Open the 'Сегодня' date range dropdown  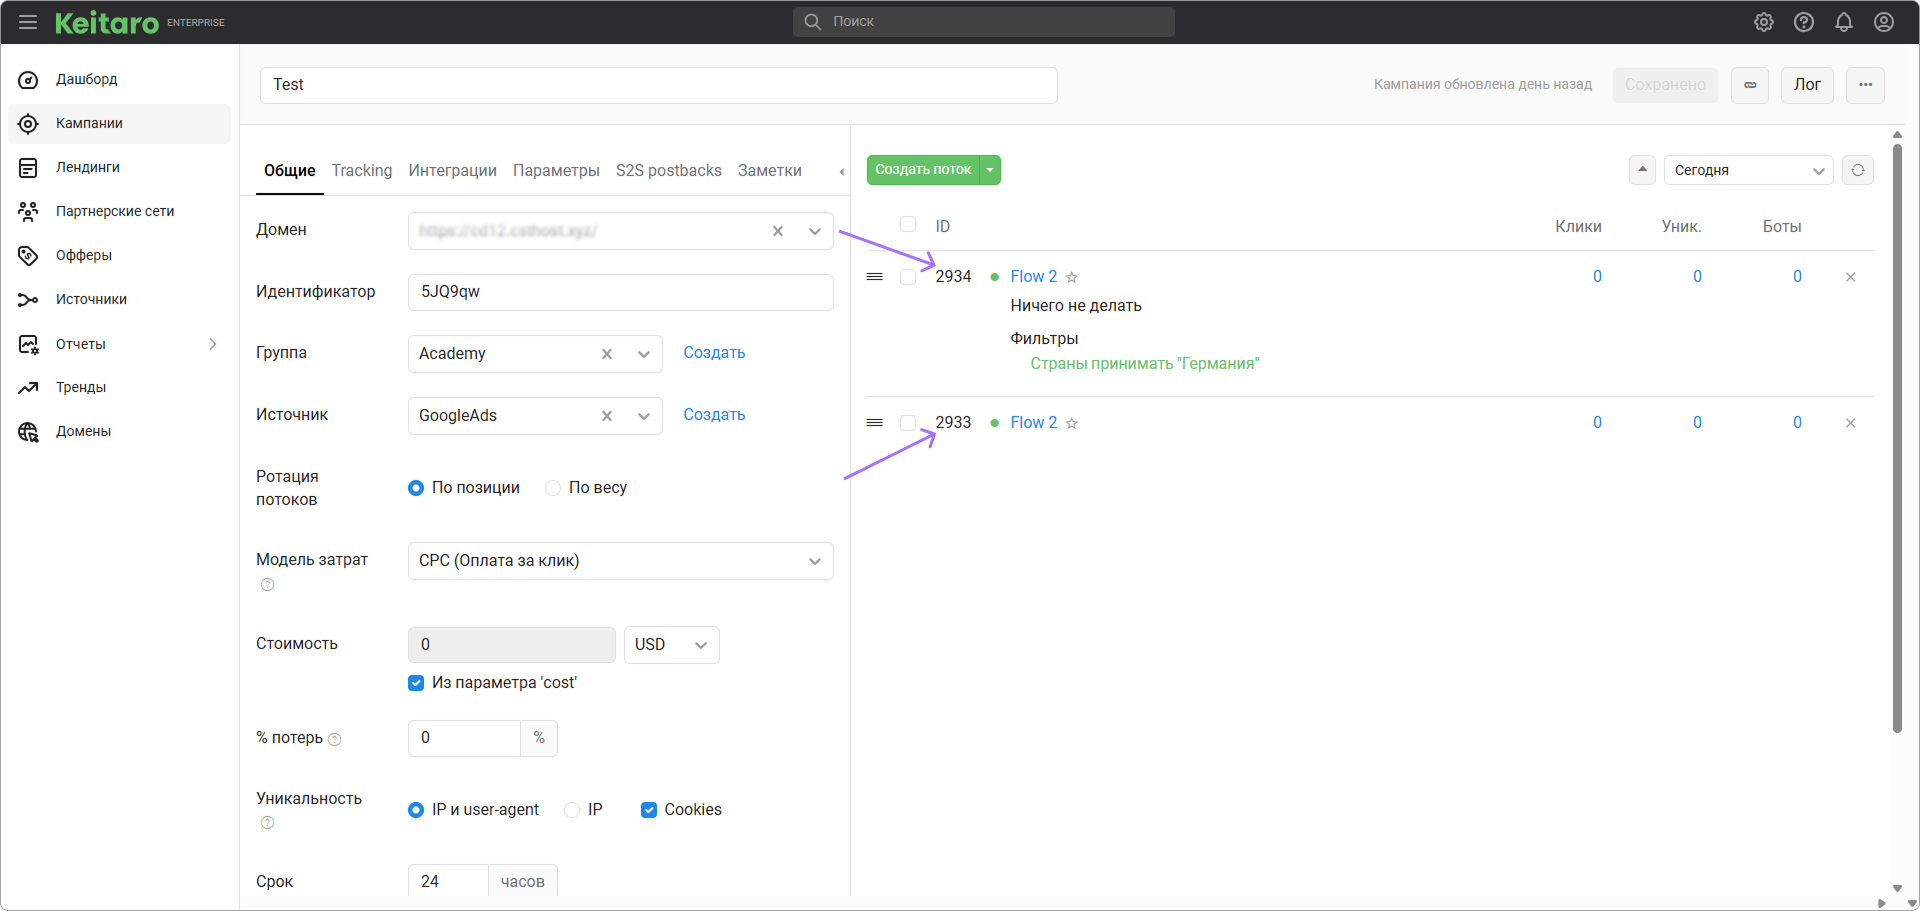point(1748,170)
